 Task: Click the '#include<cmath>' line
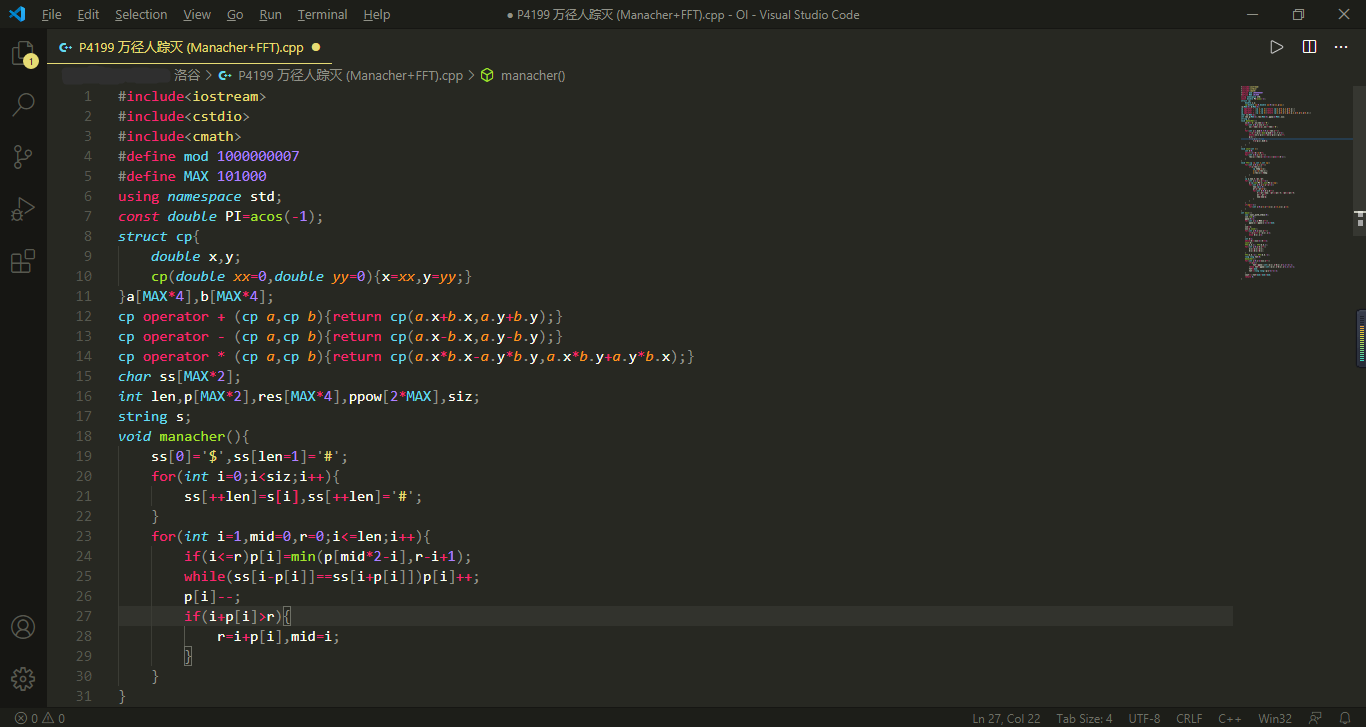click(x=179, y=136)
